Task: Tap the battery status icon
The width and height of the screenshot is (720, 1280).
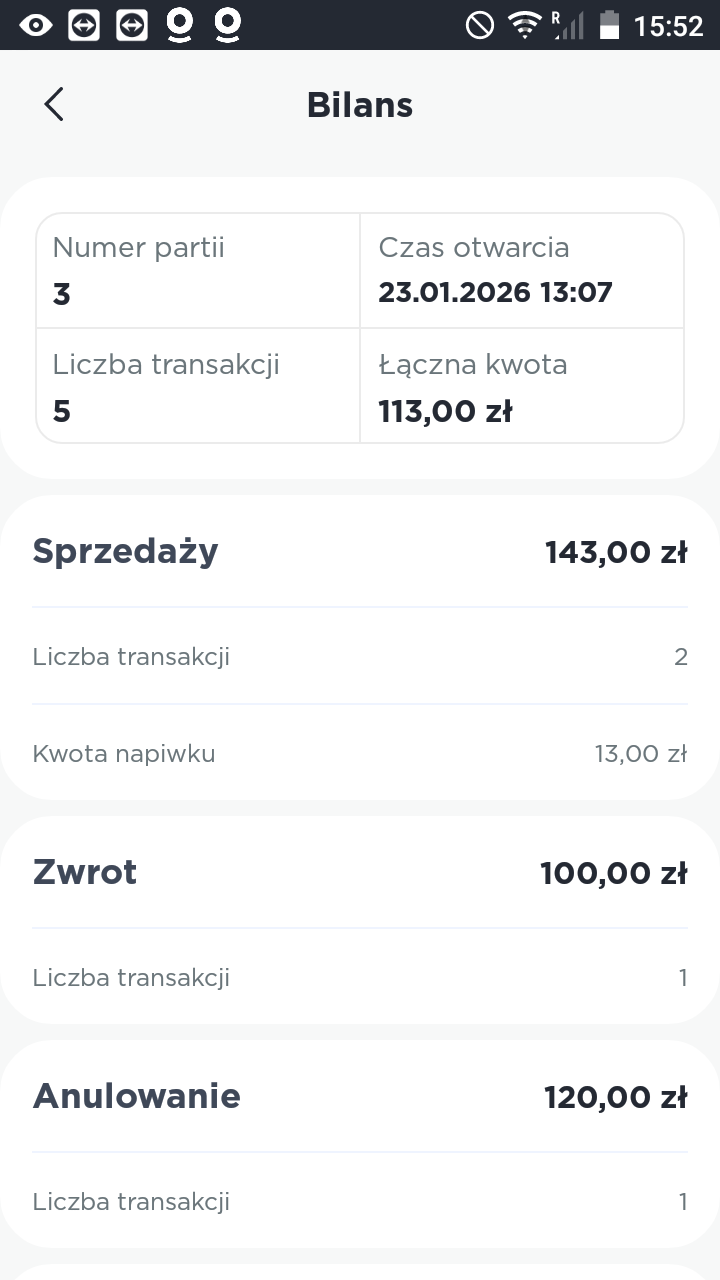Action: 609,25
